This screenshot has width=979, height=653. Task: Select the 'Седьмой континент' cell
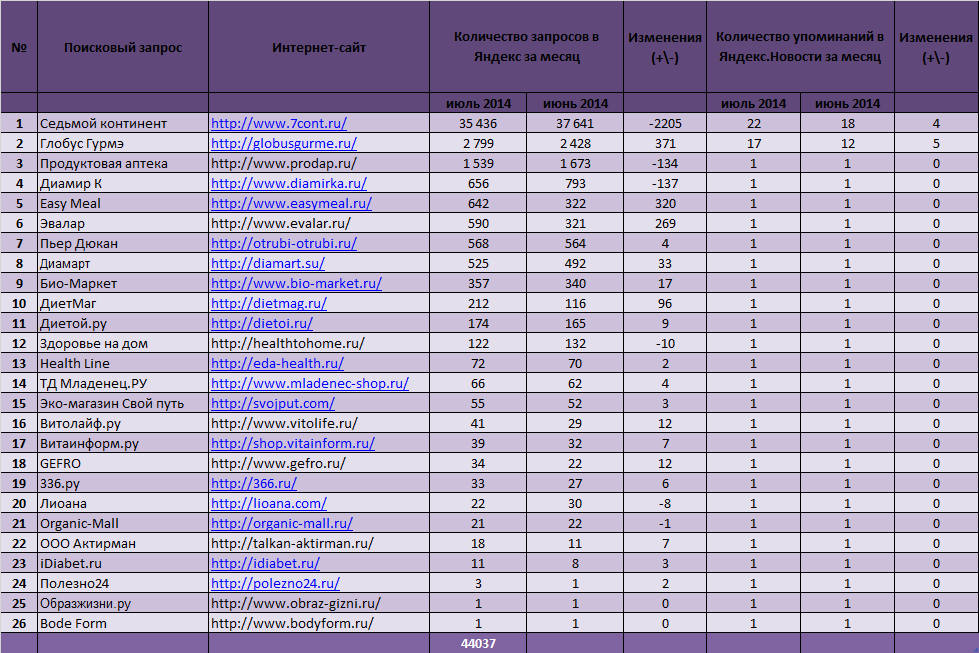point(123,124)
